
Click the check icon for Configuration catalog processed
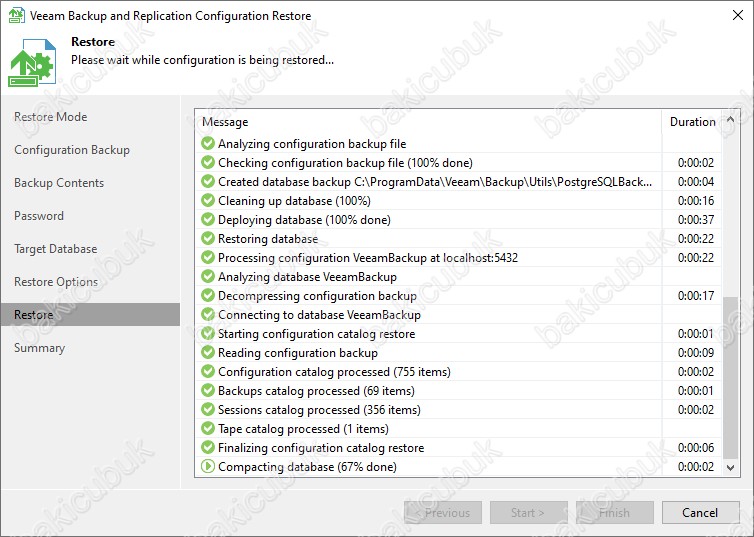(x=208, y=371)
